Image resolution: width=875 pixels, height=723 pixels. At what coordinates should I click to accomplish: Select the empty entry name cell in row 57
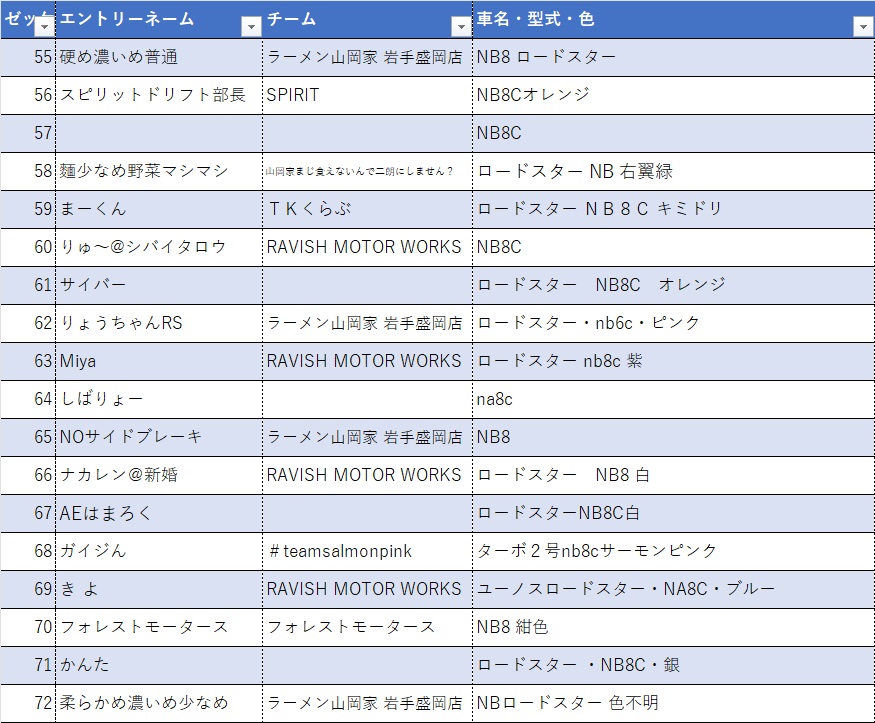(x=158, y=133)
